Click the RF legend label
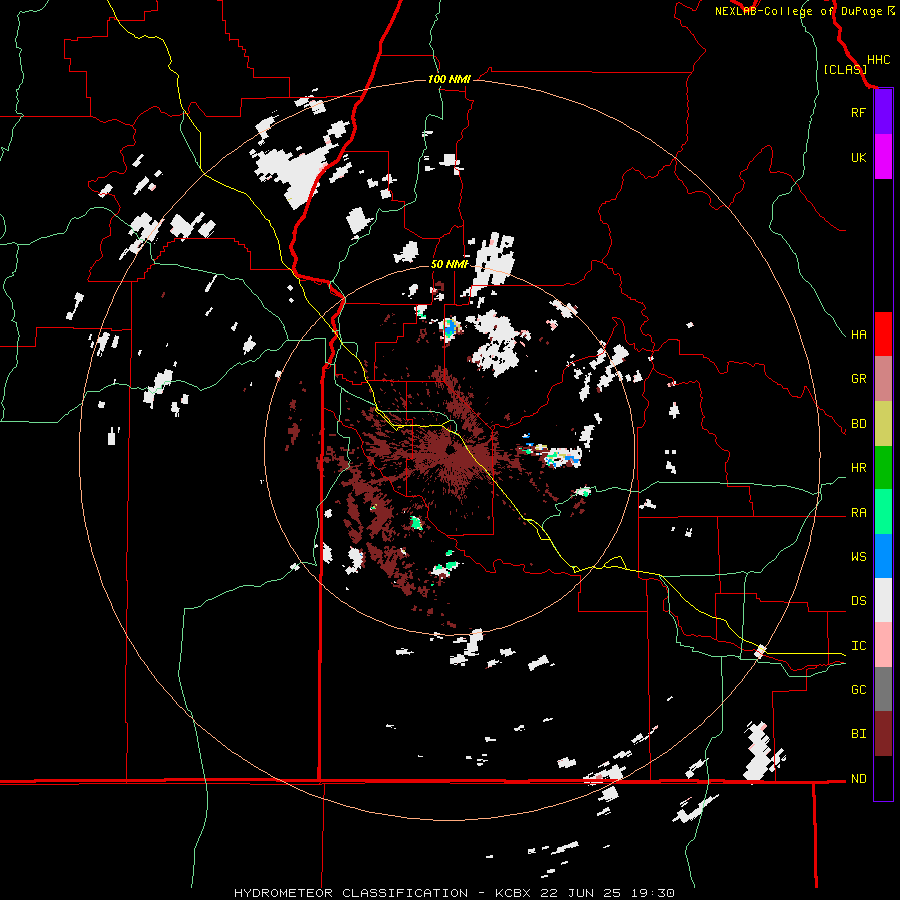900x900 pixels. (x=858, y=112)
